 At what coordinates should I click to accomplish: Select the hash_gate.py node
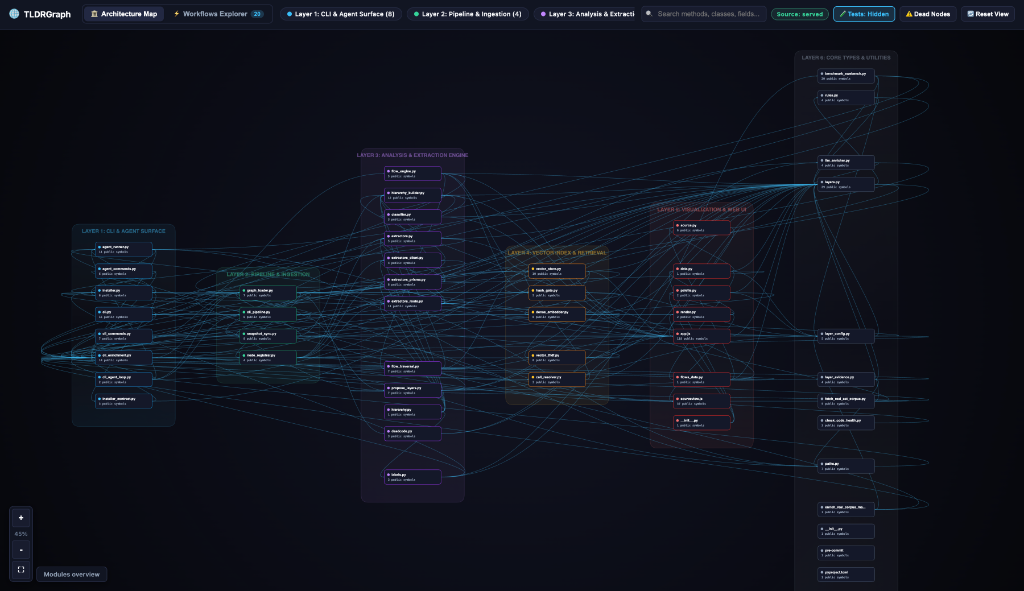(x=557, y=293)
